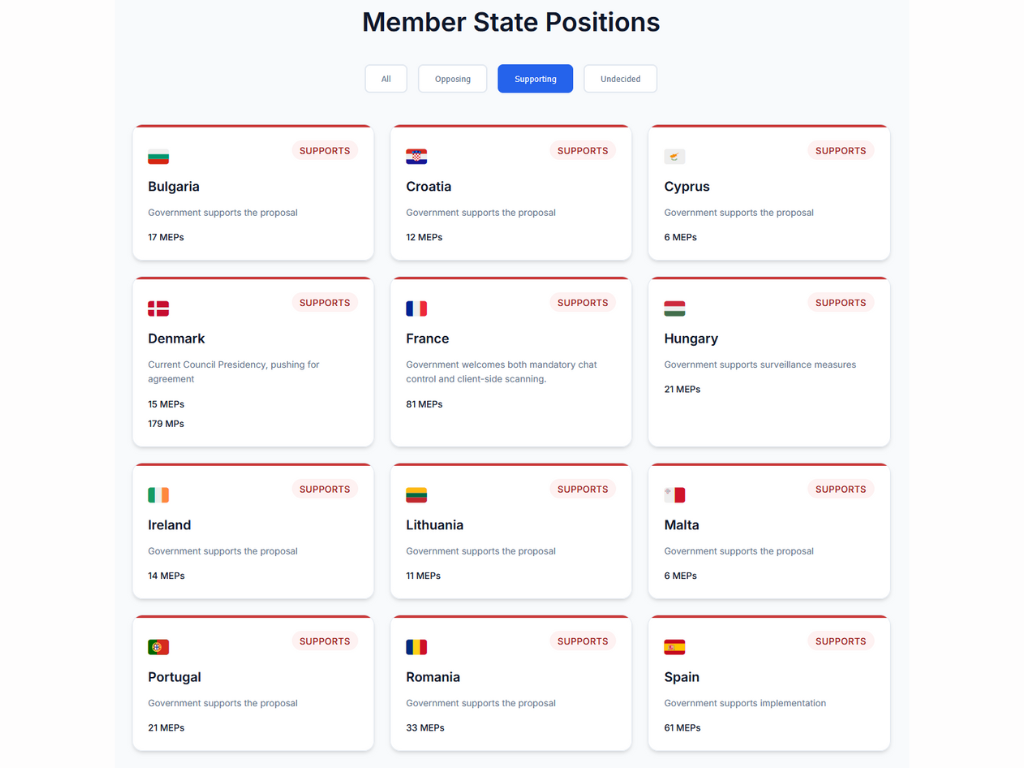Select the Supporting filter button
The image size is (1024, 768).
[535, 79]
